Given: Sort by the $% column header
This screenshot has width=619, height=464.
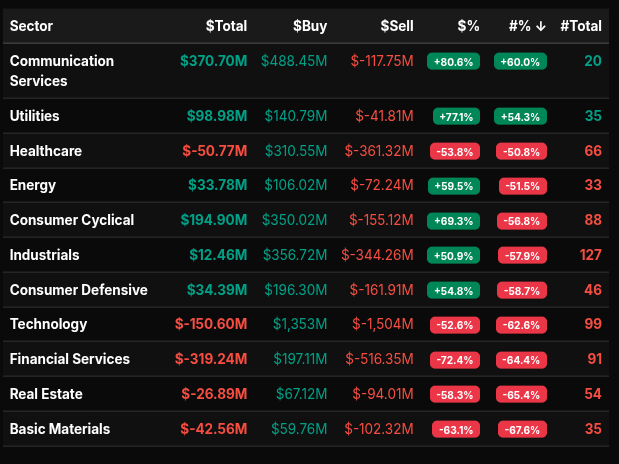Looking at the screenshot, I should click(467, 26).
